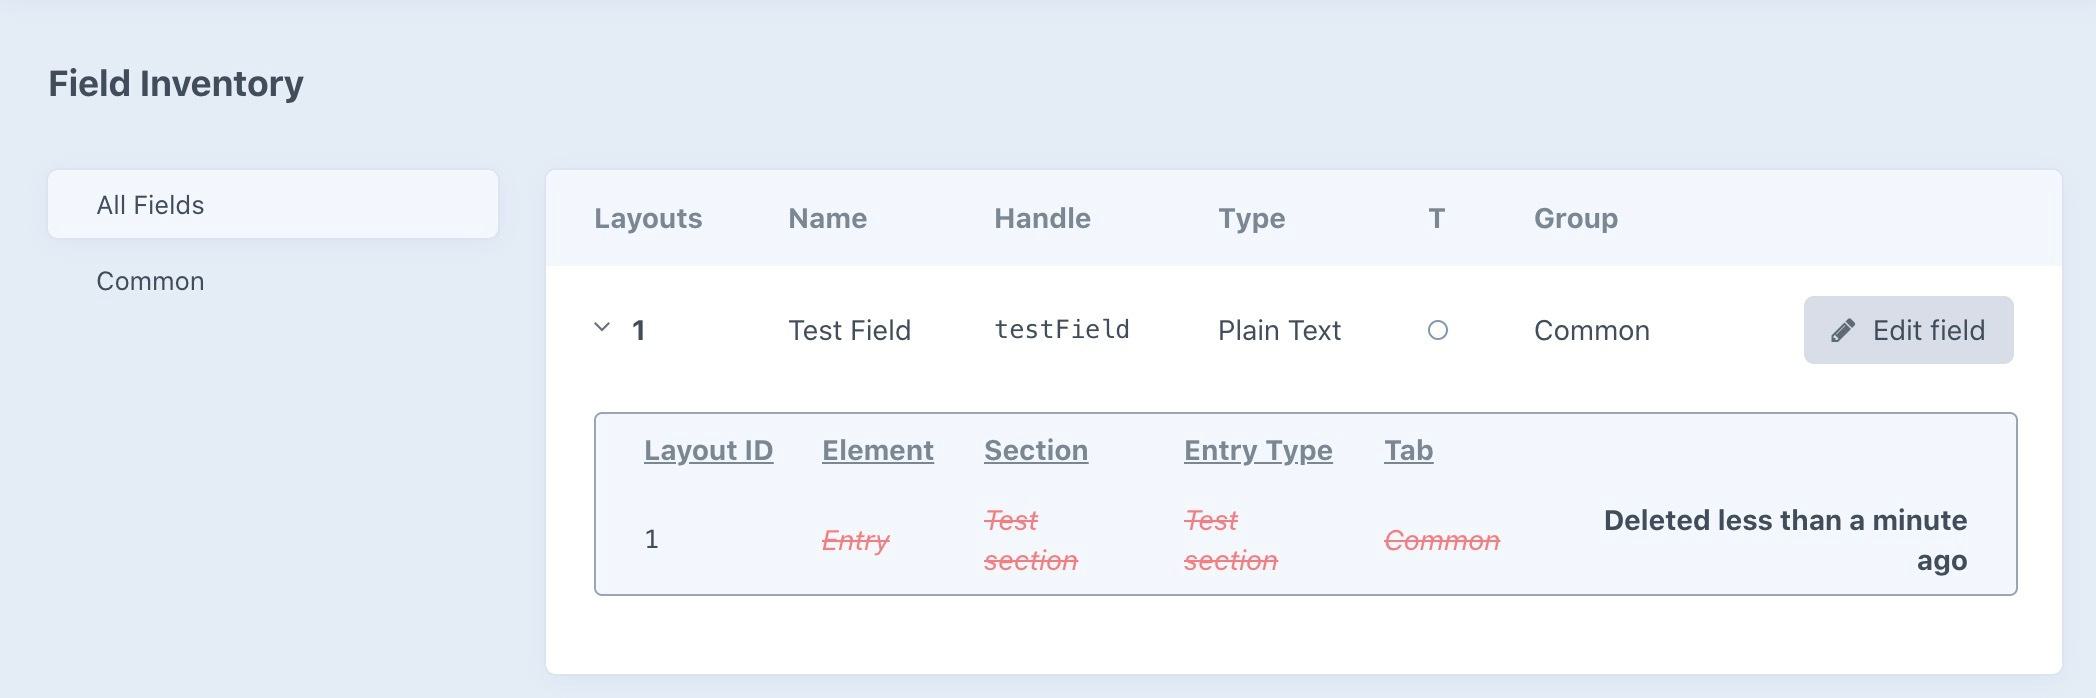Screen dimensions: 2096x698
Task: Open the deleted Entry element link
Action: (x=855, y=540)
